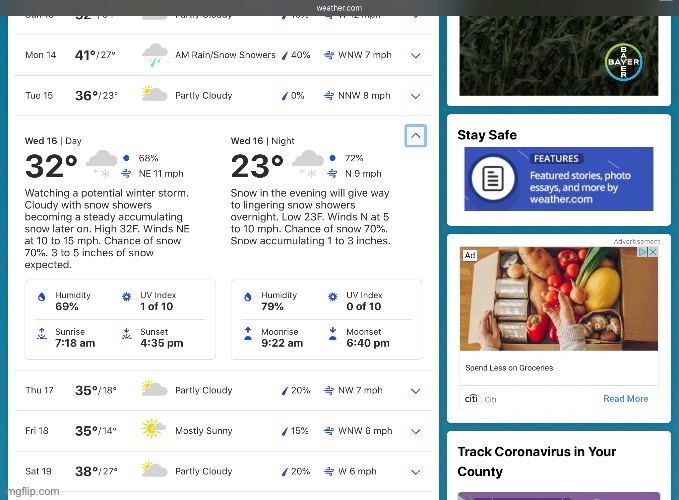Viewport: 679px width, 500px height.
Task: Select the Moonset time 6:40 pm
Action: [368, 343]
